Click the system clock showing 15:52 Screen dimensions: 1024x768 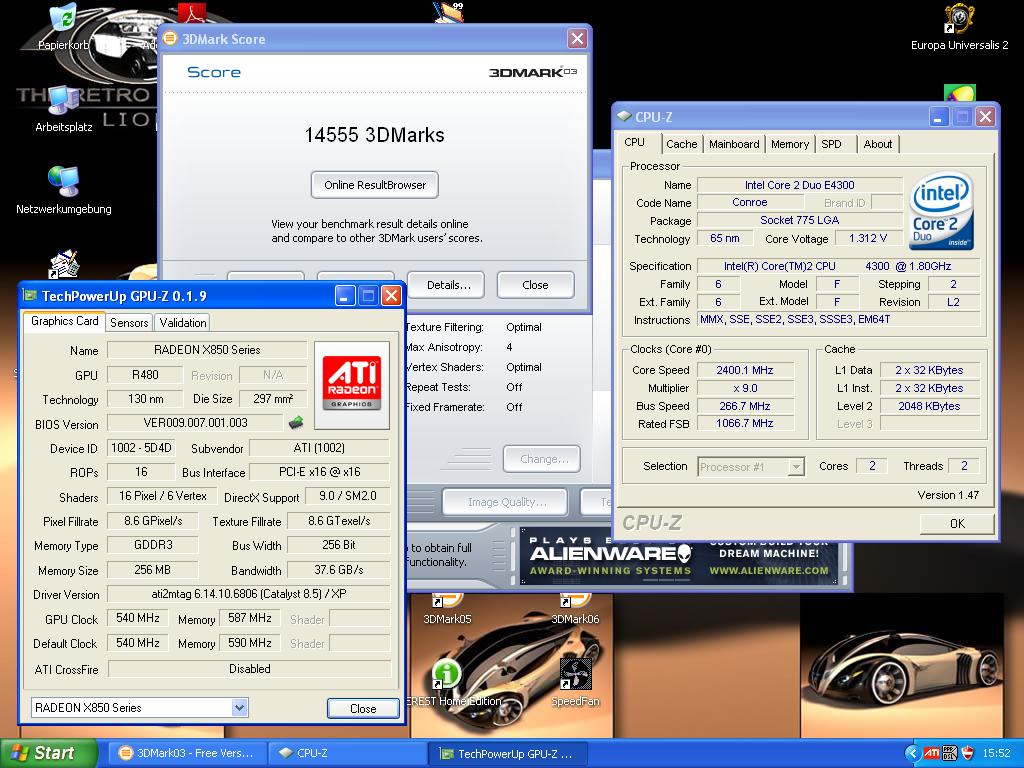[x=996, y=753]
